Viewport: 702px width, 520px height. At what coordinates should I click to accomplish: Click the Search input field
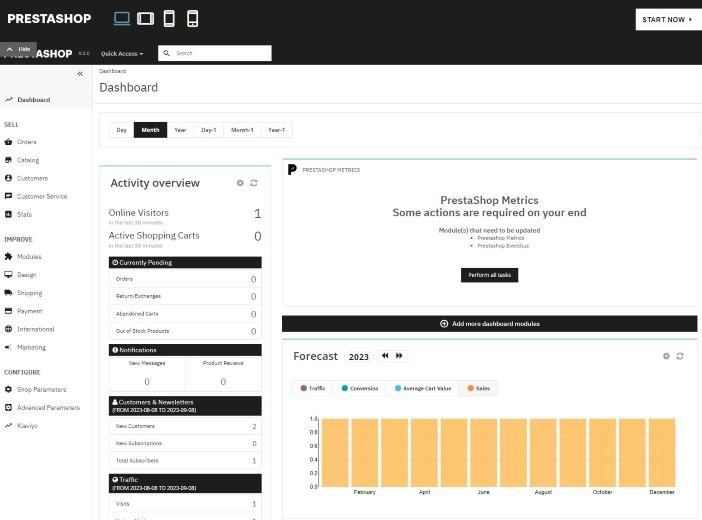click(x=214, y=53)
